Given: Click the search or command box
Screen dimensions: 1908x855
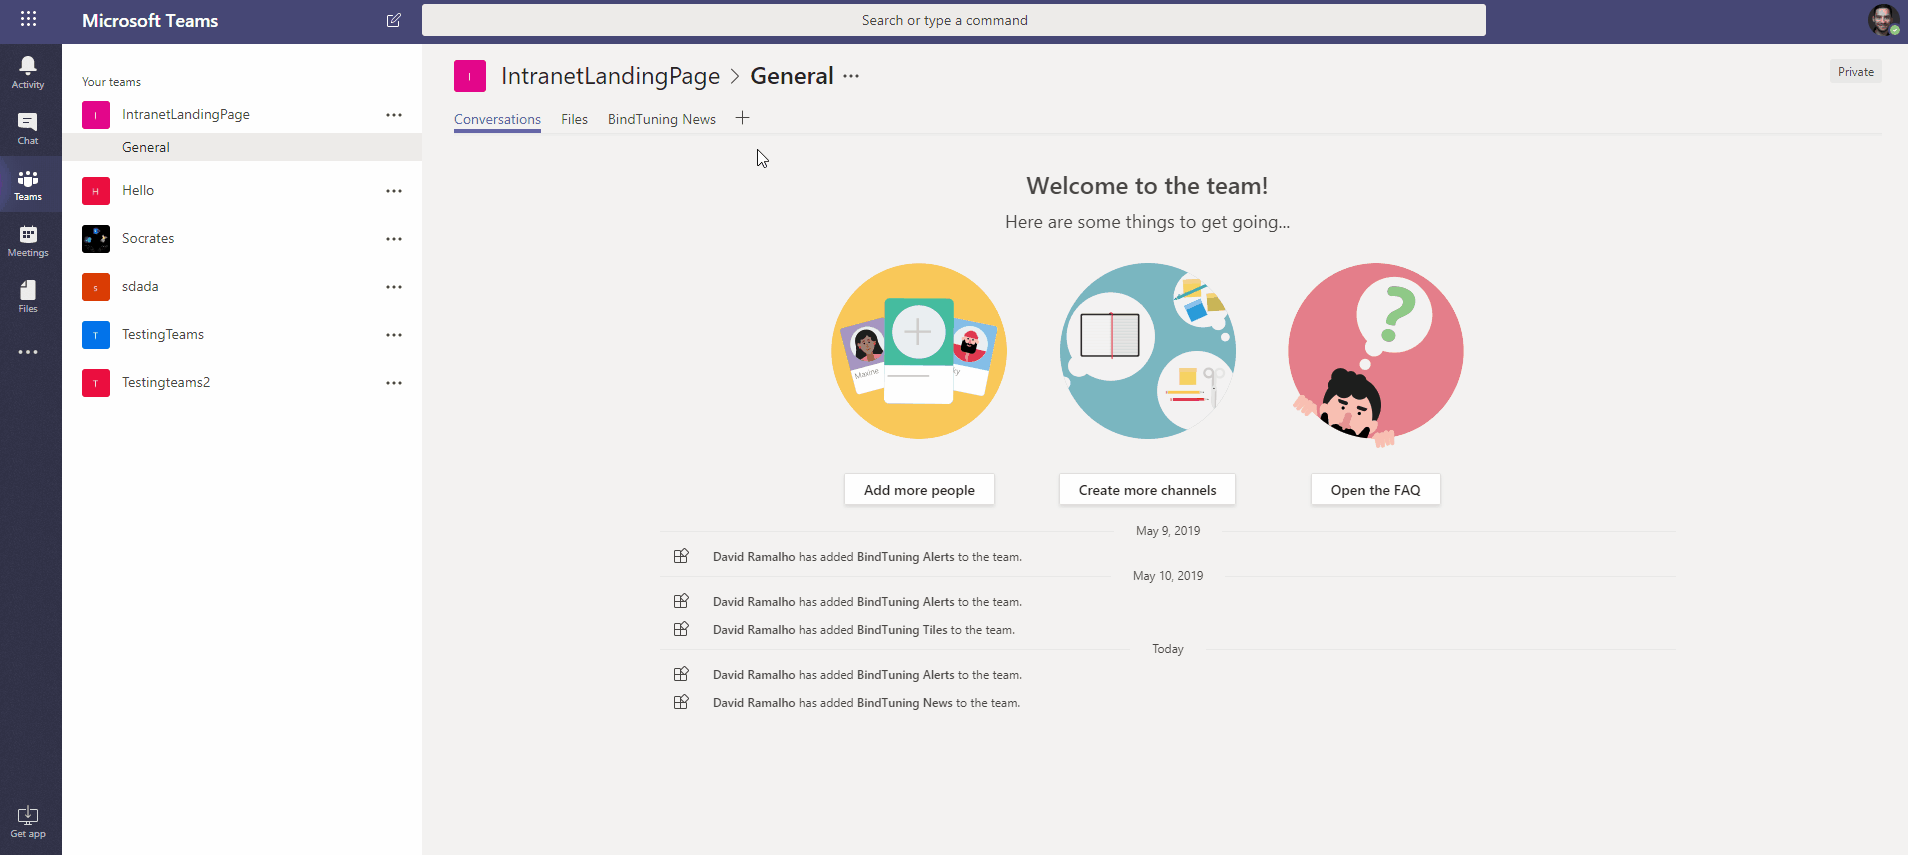Looking at the screenshot, I should tap(954, 20).
